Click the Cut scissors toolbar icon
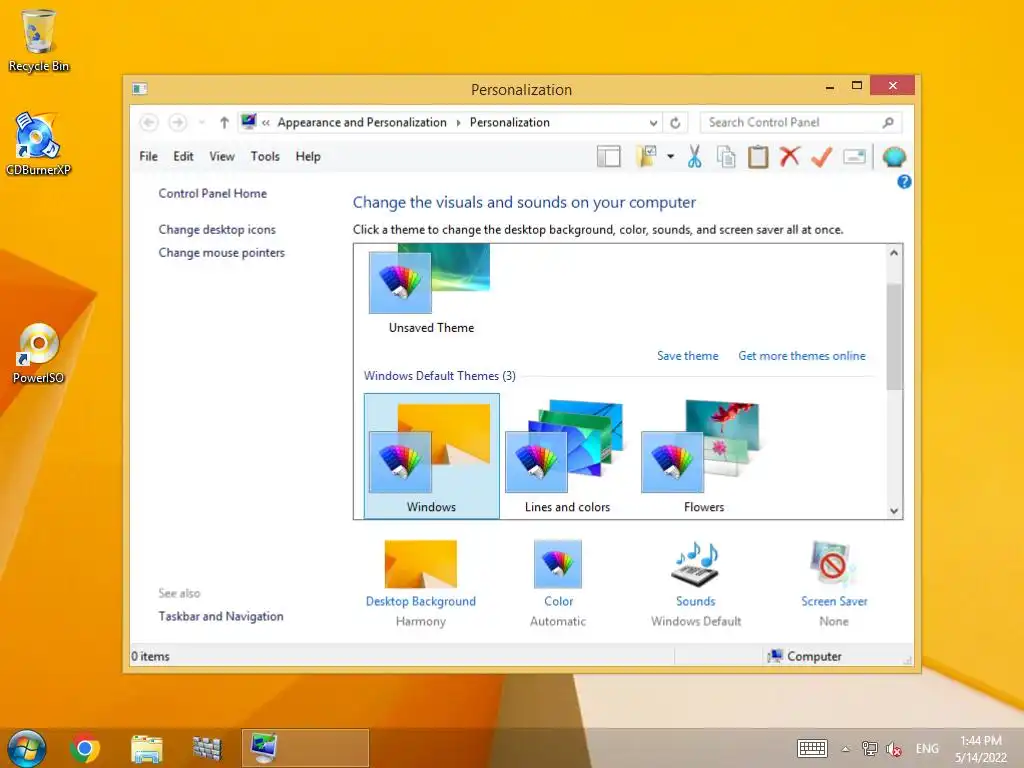Viewport: 1024px width, 768px height. (x=694, y=157)
